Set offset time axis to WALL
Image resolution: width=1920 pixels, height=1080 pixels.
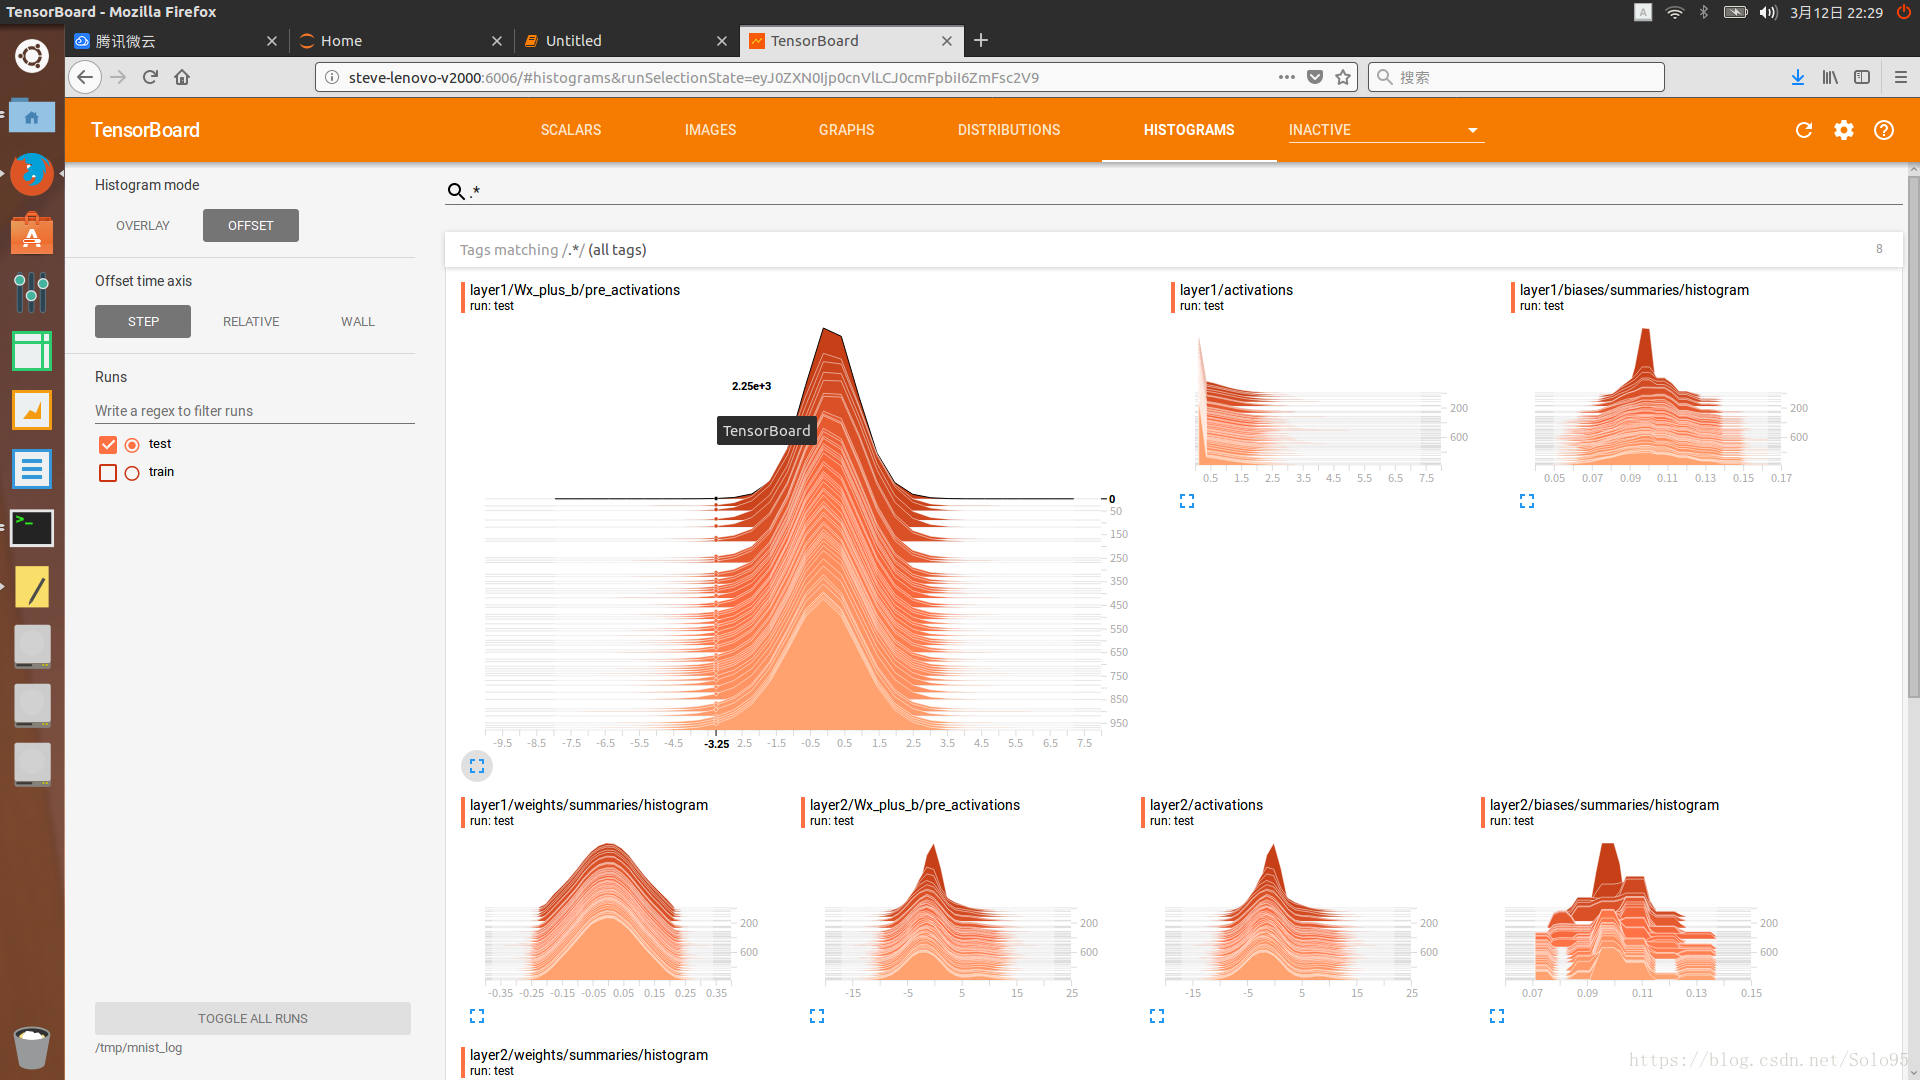(x=358, y=322)
